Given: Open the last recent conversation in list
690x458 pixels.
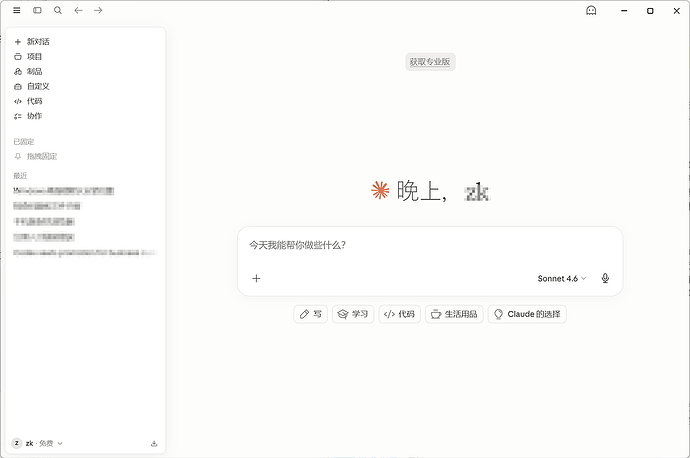Looking at the screenshot, I should (x=84, y=253).
